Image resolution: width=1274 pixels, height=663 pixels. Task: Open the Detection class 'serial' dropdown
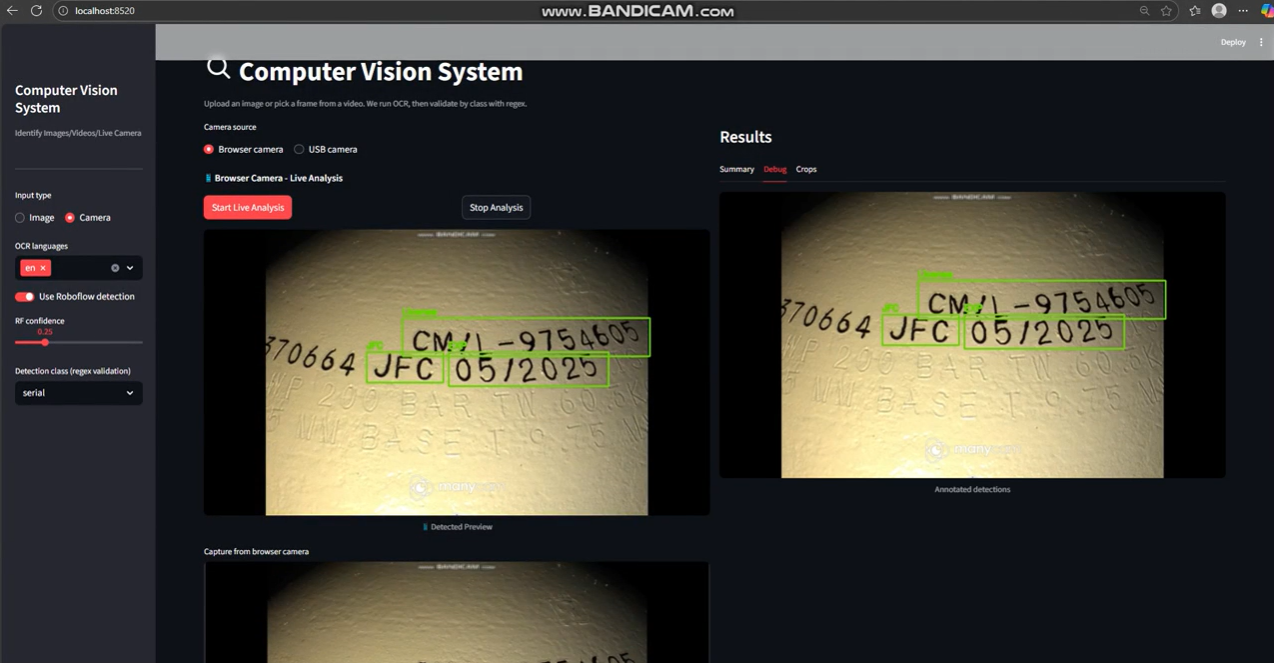78,393
